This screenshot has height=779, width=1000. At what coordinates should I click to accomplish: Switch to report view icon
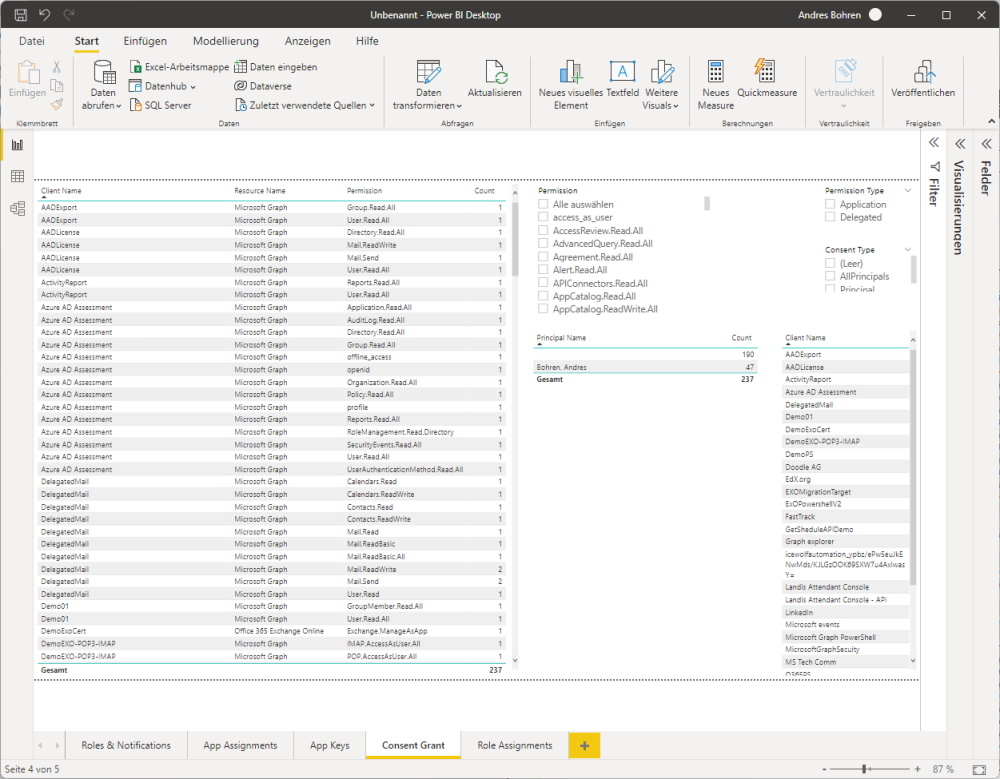[x=17, y=145]
